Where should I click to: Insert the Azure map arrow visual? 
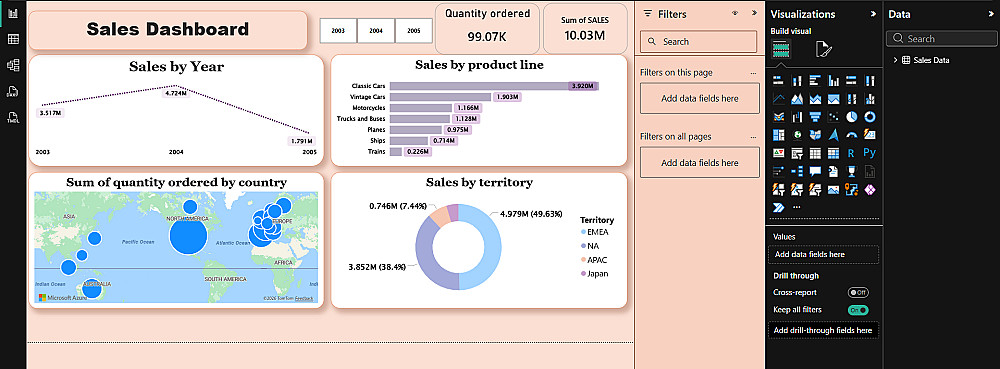pos(833,135)
